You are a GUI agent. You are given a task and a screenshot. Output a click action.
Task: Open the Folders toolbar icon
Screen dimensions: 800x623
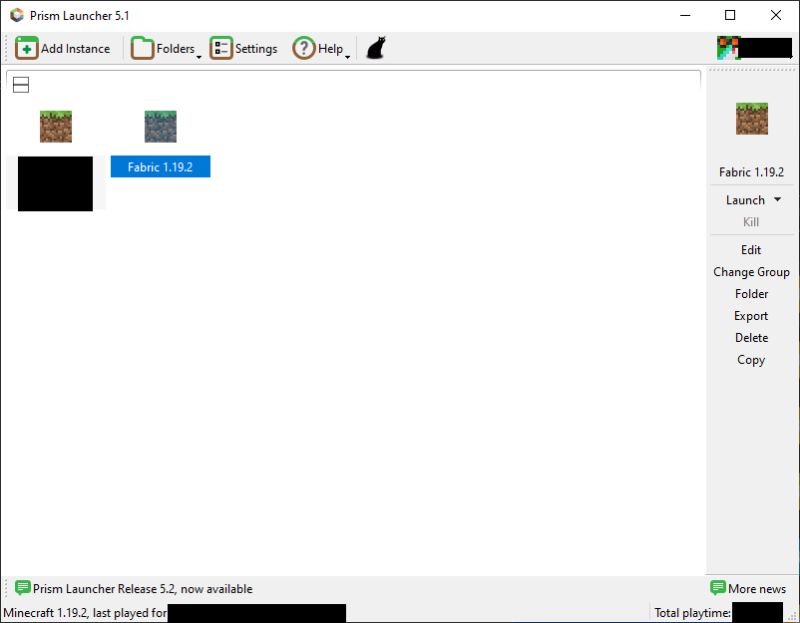pos(140,47)
